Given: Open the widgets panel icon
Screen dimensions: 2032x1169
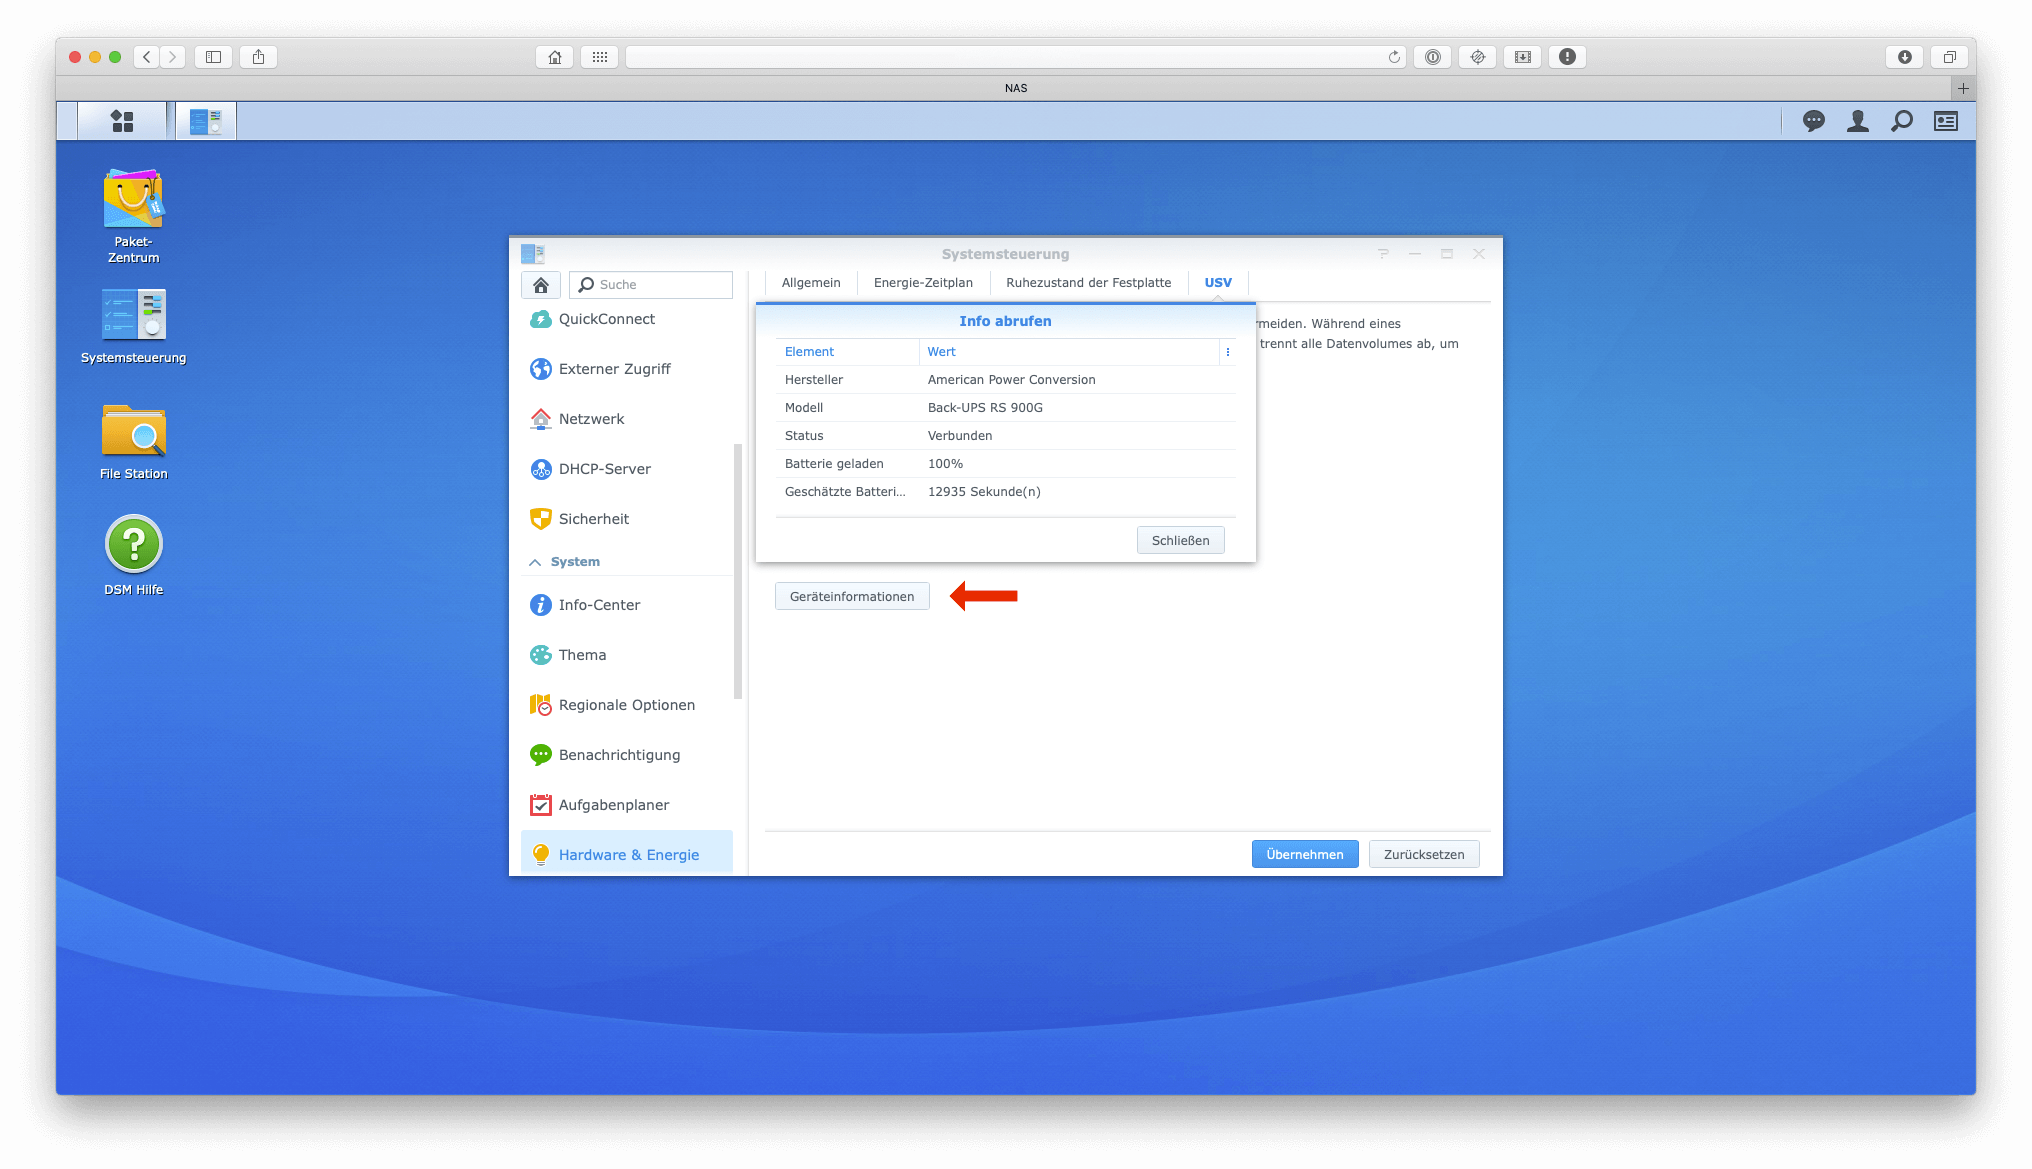Looking at the screenshot, I should pyautogui.click(x=1946, y=121).
